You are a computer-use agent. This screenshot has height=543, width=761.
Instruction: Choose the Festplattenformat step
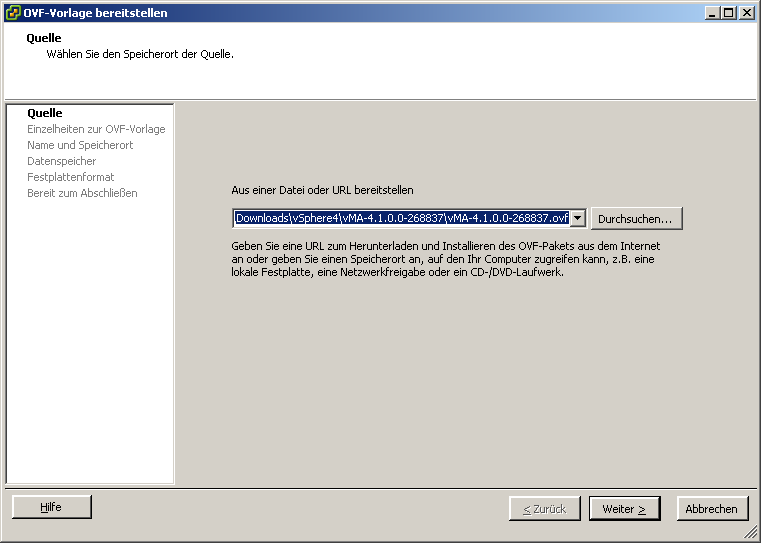tap(71, 177)
